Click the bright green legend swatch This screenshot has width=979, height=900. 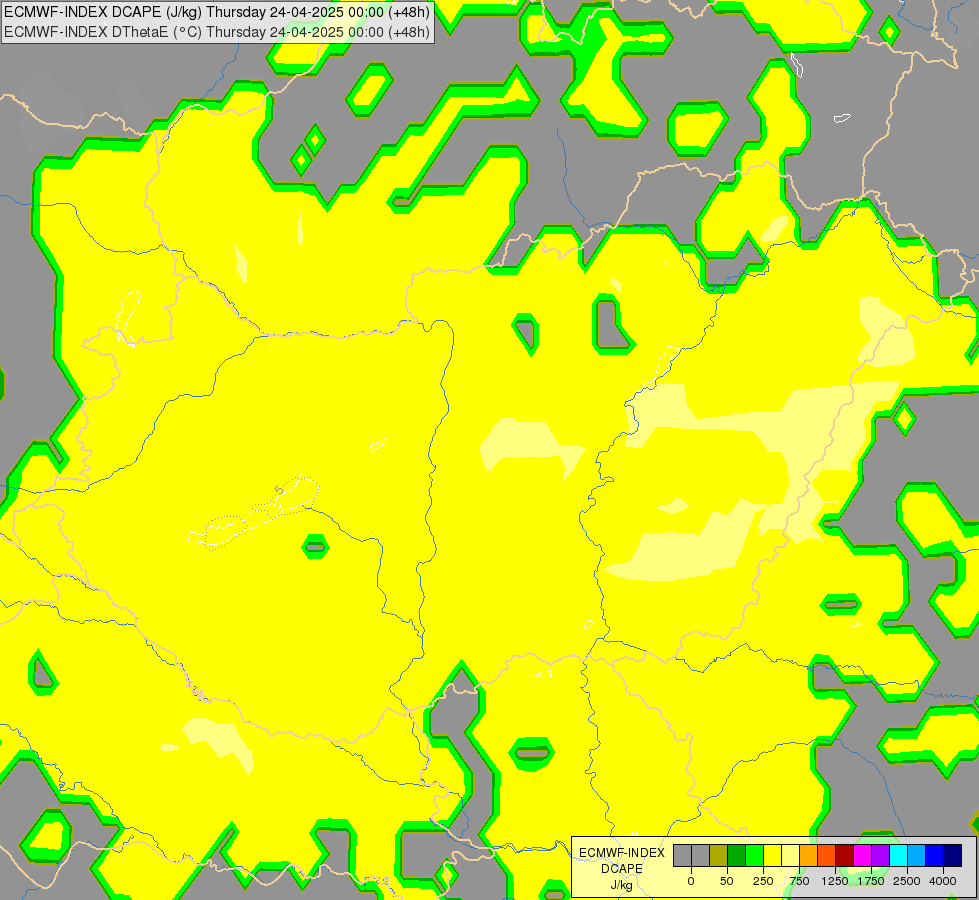[x=754, y=855]
